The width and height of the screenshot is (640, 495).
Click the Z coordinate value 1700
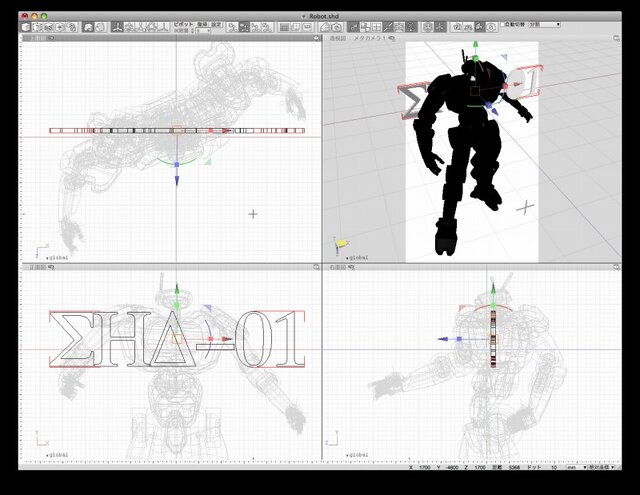tap(480, 467)
